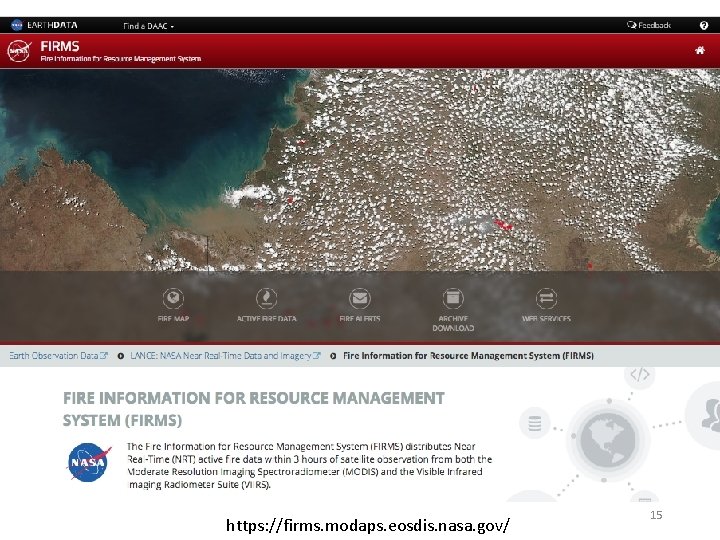Click the FIRMS header title
The width and height of the screenshot is (720, 540).
point(60,46)
